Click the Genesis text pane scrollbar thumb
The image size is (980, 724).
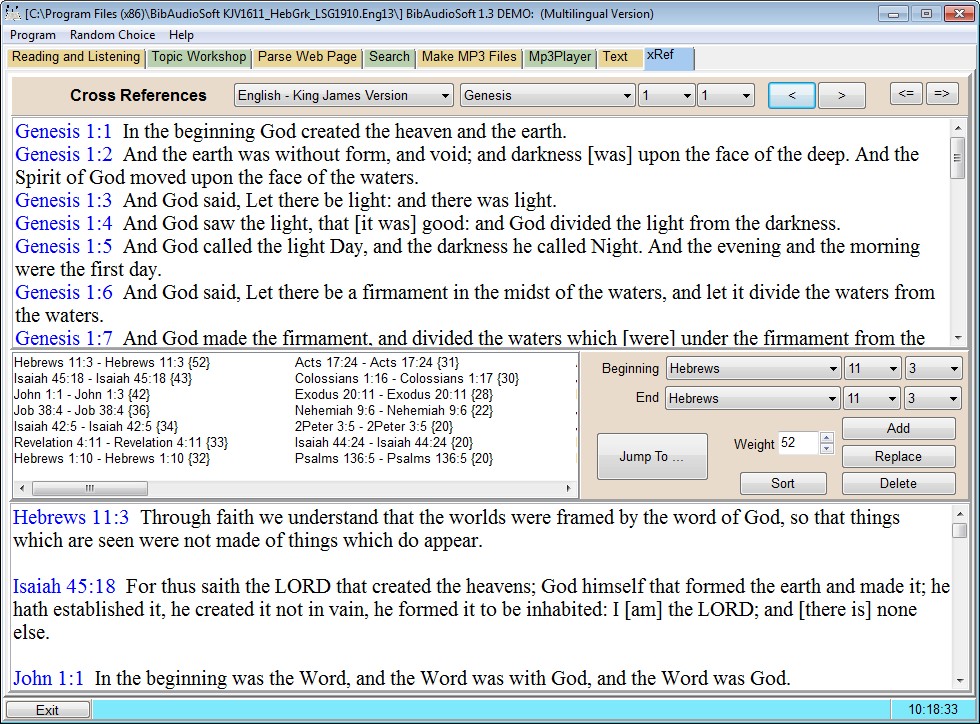[x=957, y=158]
